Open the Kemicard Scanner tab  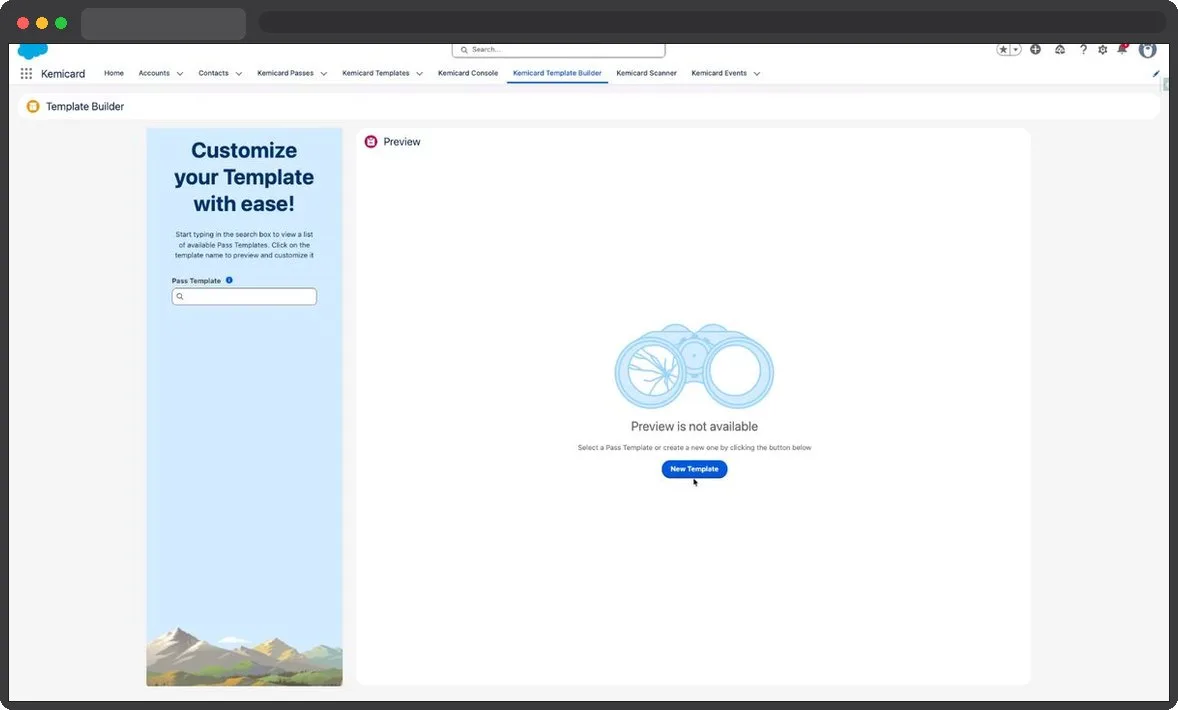click(646, 73)
